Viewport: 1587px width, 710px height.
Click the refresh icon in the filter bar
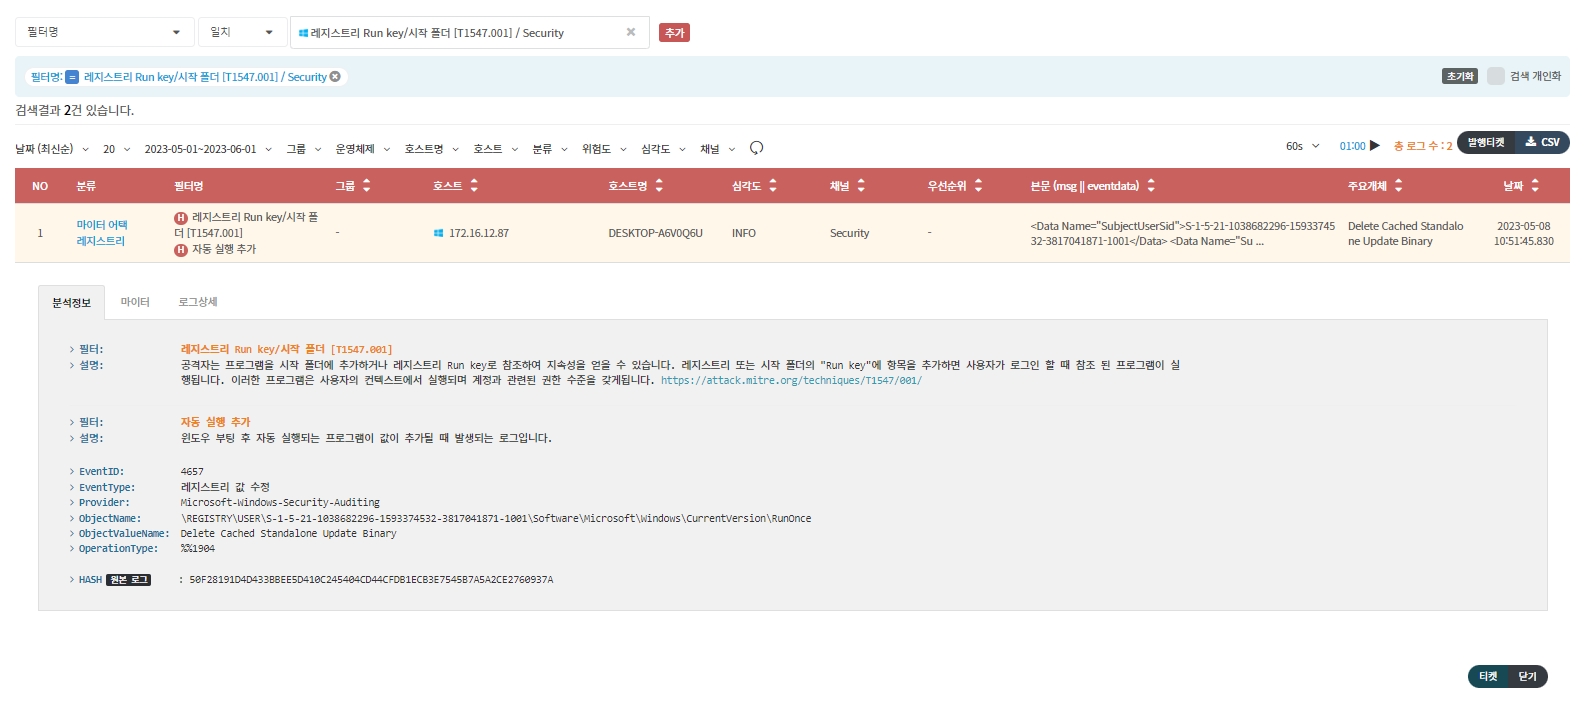tap(756, 148)
